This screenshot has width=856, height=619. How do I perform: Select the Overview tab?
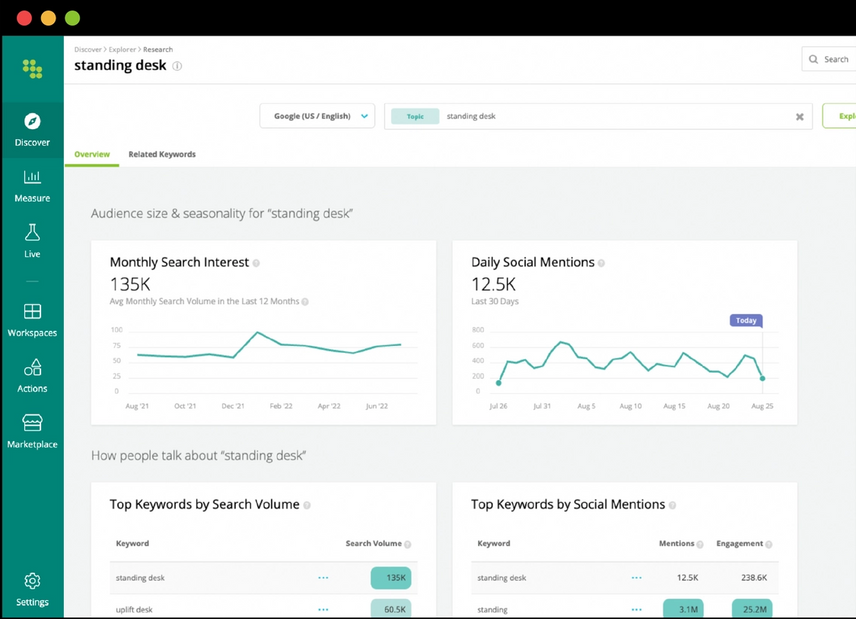(92, 154)
